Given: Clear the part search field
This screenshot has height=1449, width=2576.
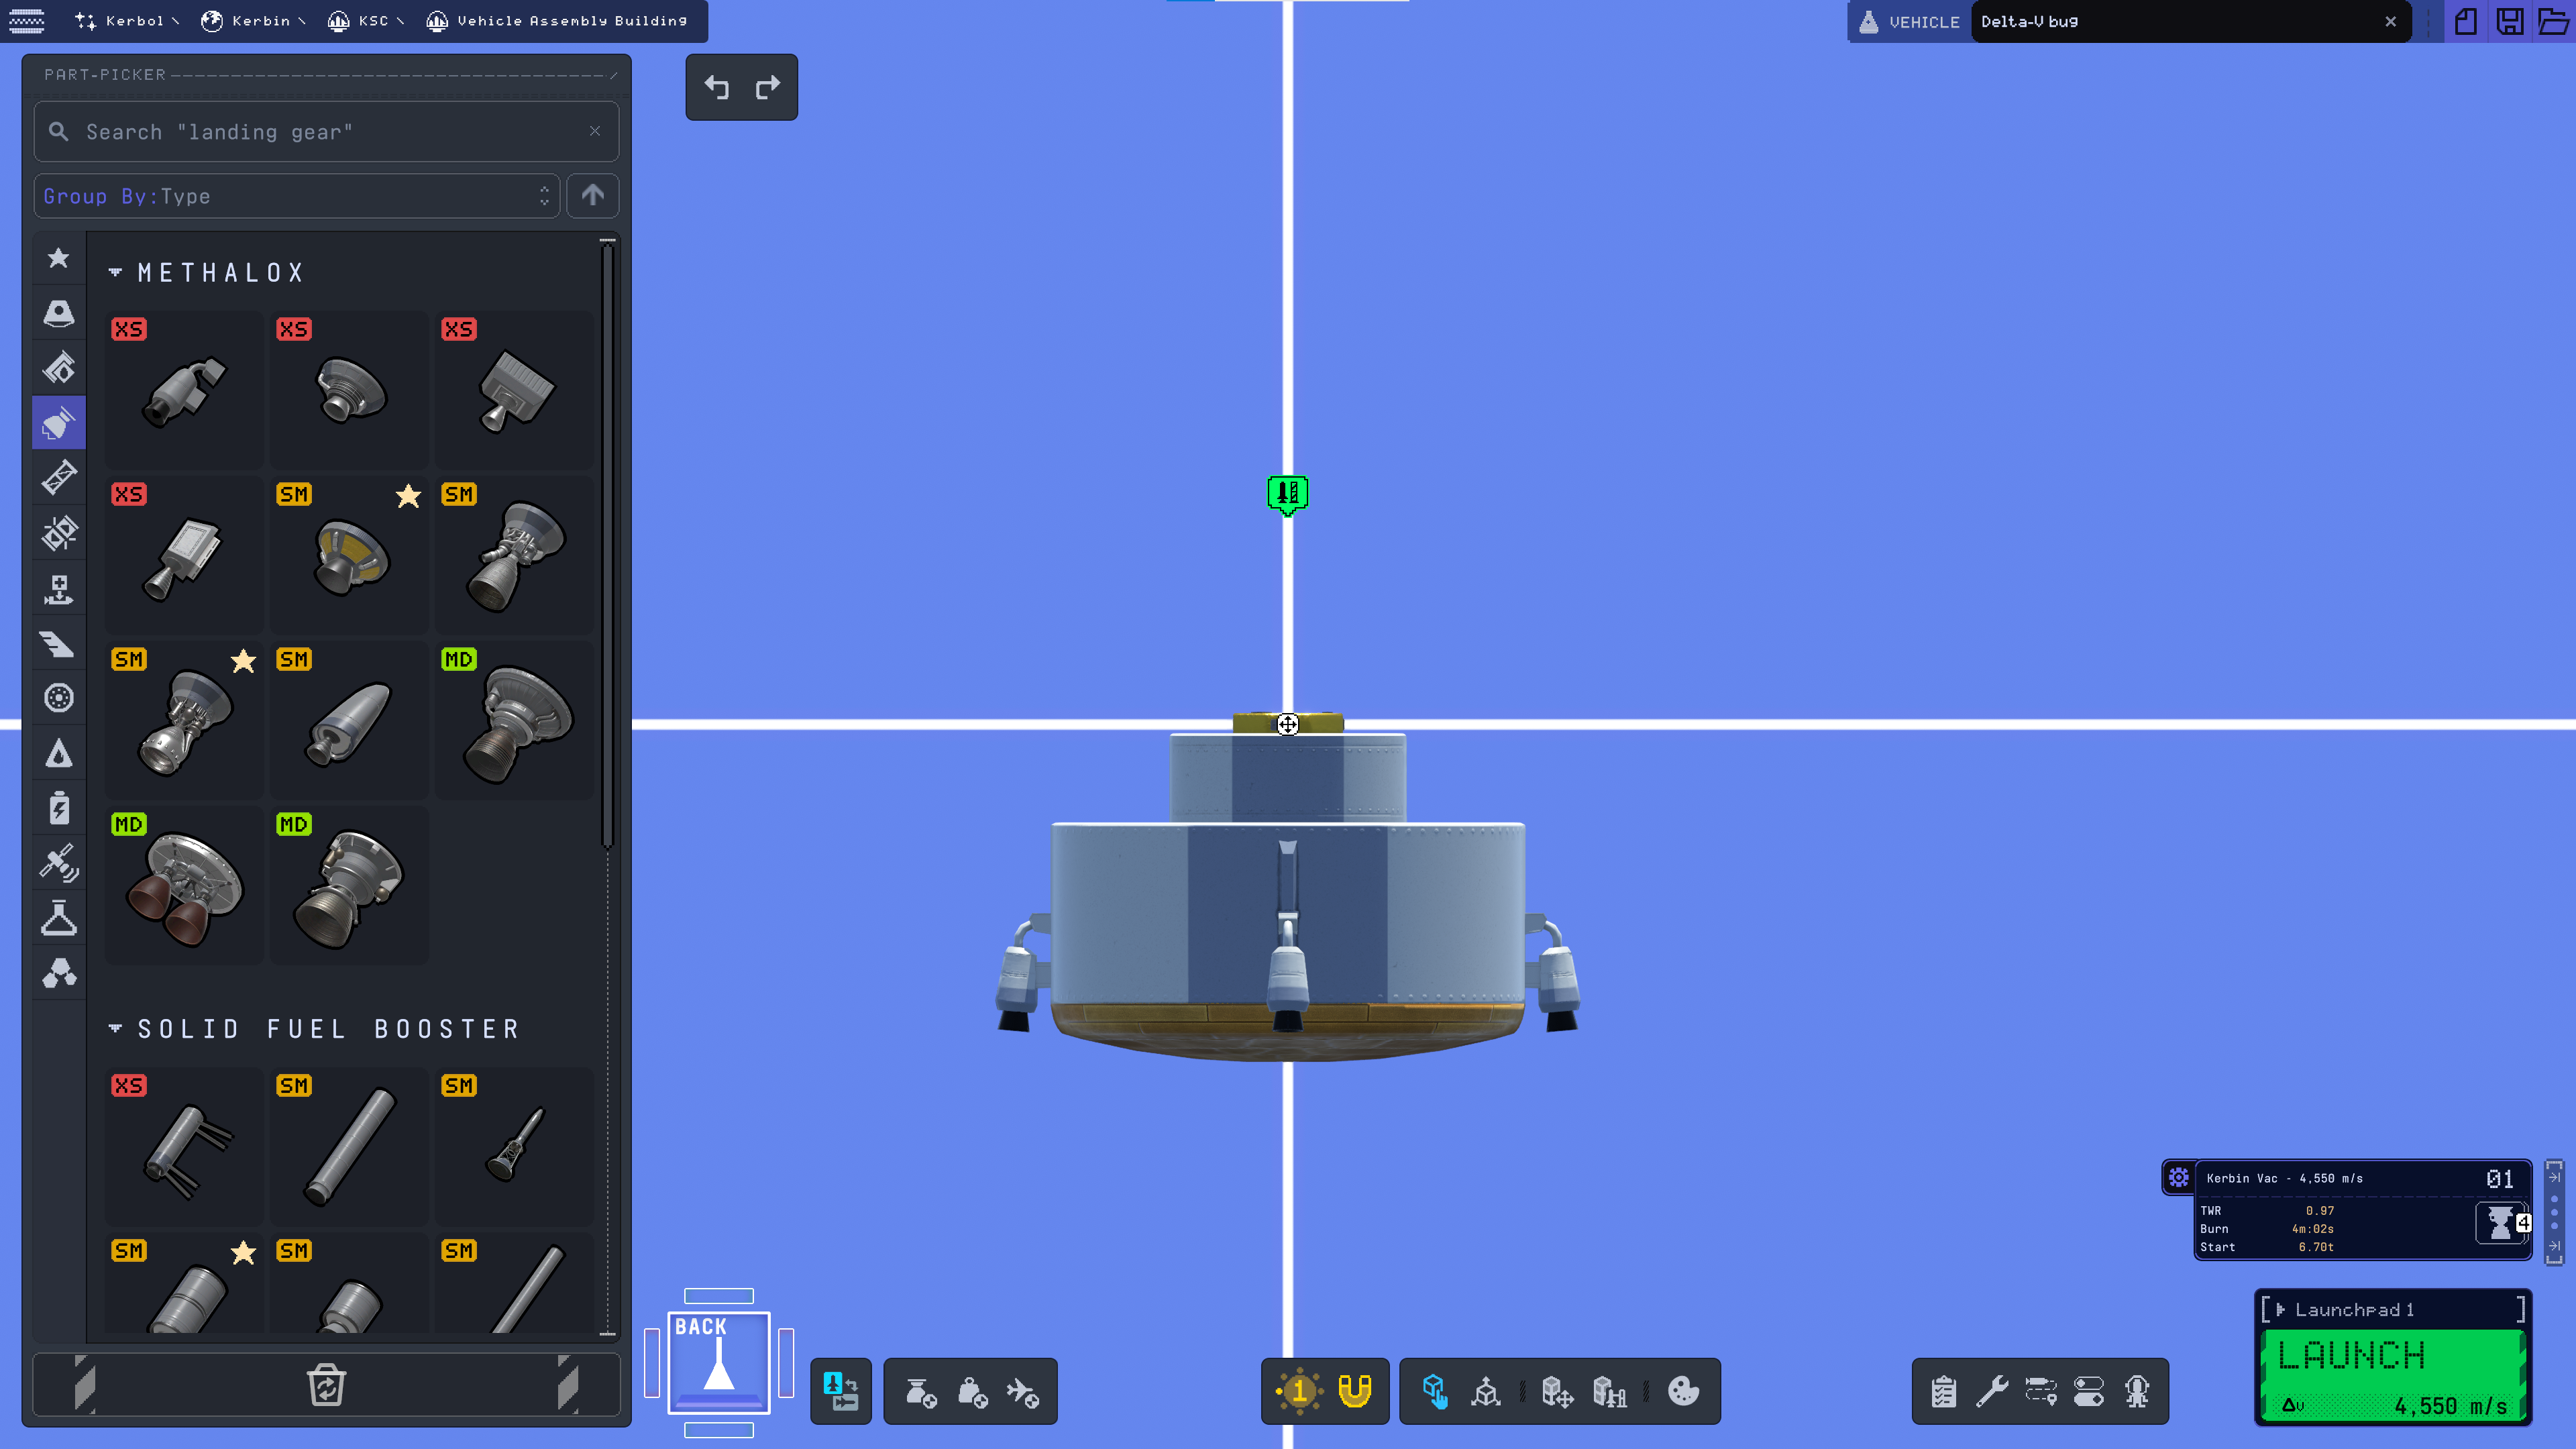Looking at the screenshot, I should coord(595,131).
